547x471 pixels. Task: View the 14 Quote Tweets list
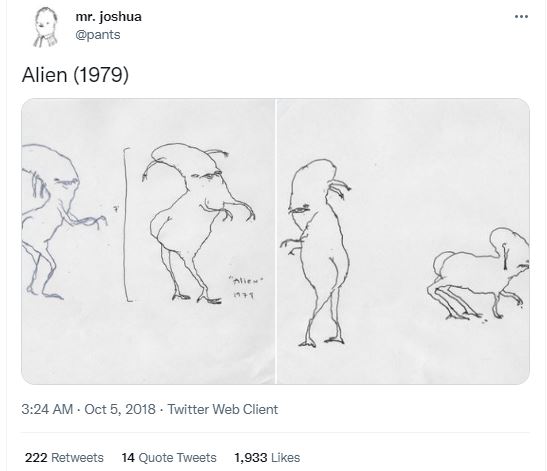[x=169, y=457]
